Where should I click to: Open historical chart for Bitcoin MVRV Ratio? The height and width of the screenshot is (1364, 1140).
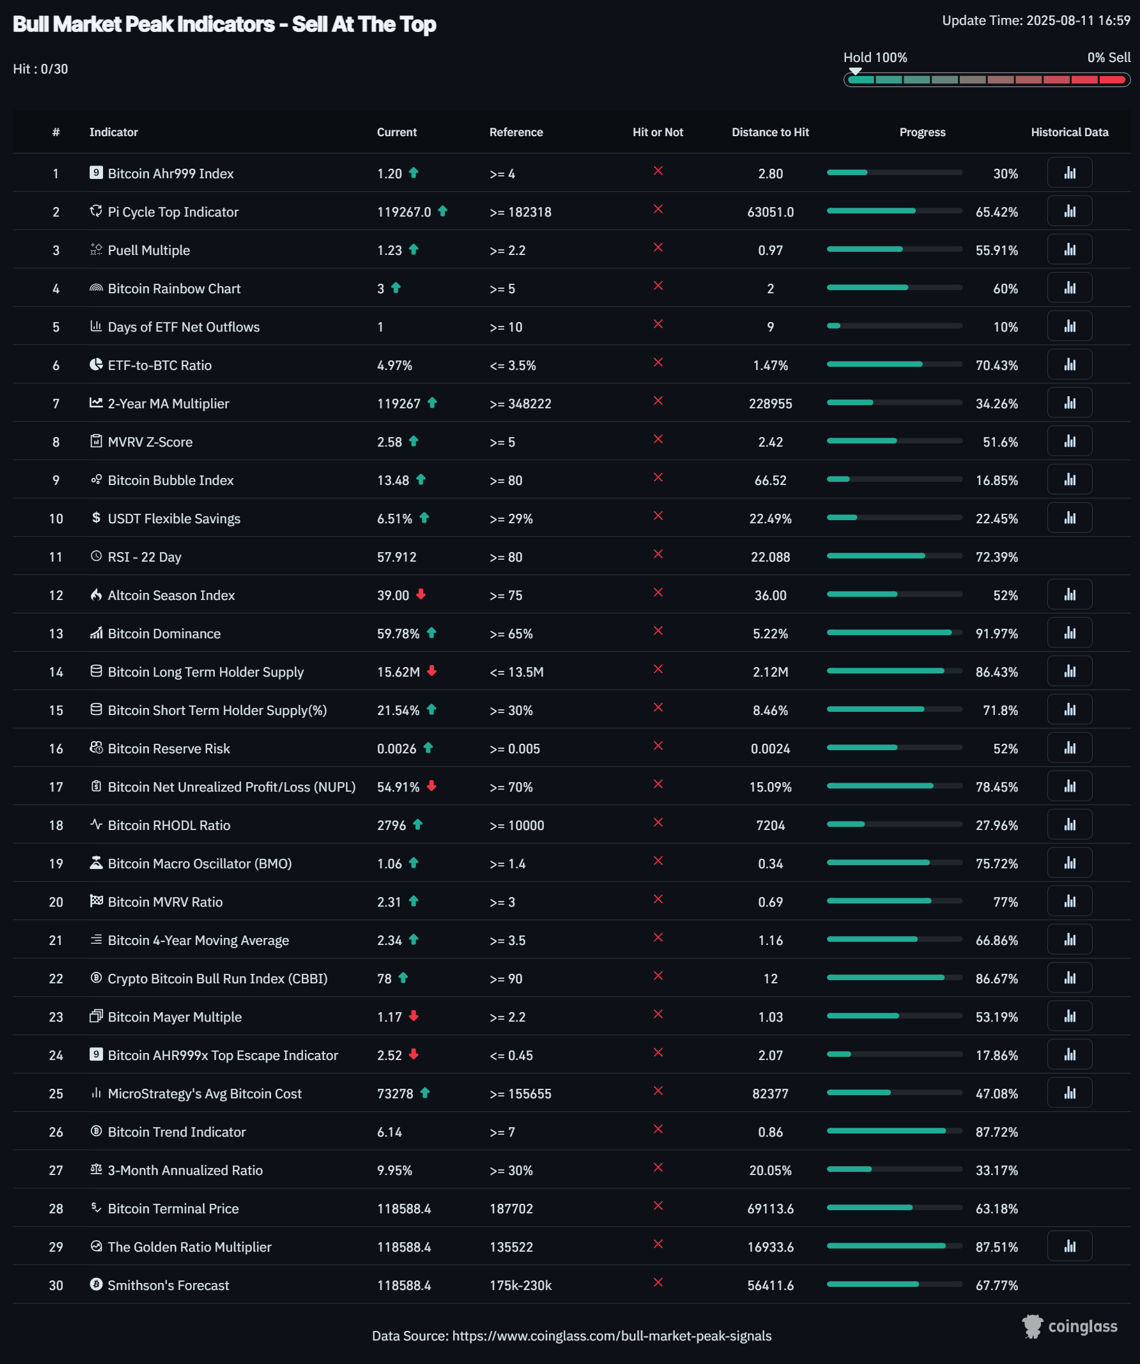point(1069,901)
